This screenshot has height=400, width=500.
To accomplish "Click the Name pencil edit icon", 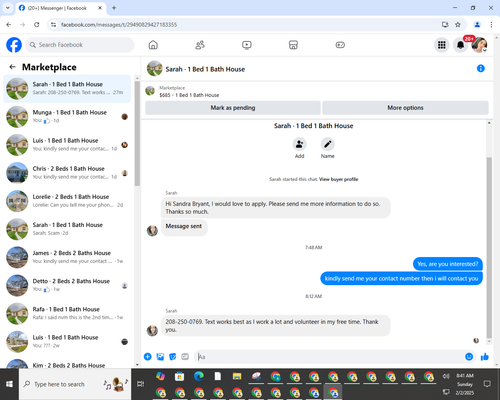I will tap(328, 144).
